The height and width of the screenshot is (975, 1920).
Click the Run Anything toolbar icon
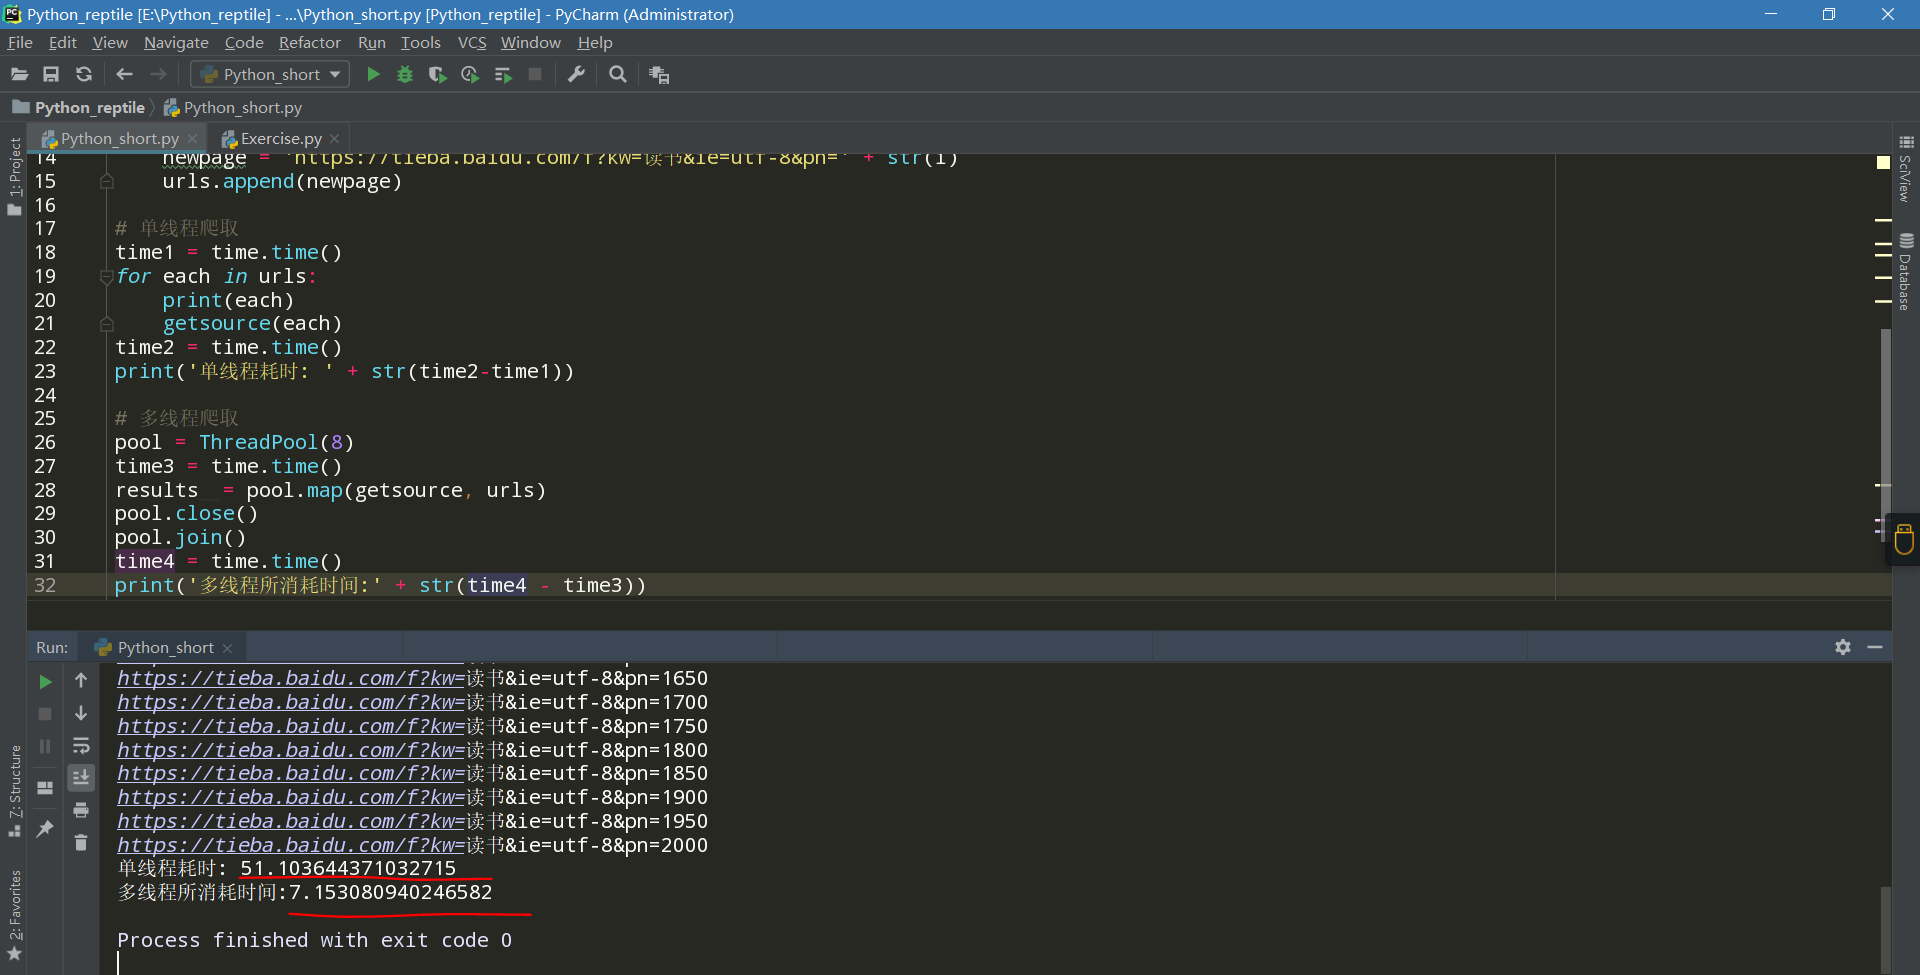659,74
